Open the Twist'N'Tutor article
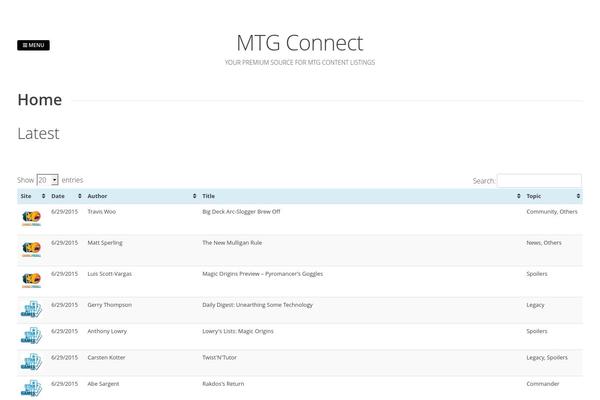The width and height of the screenshot is (600, 400). coord(219,357)
